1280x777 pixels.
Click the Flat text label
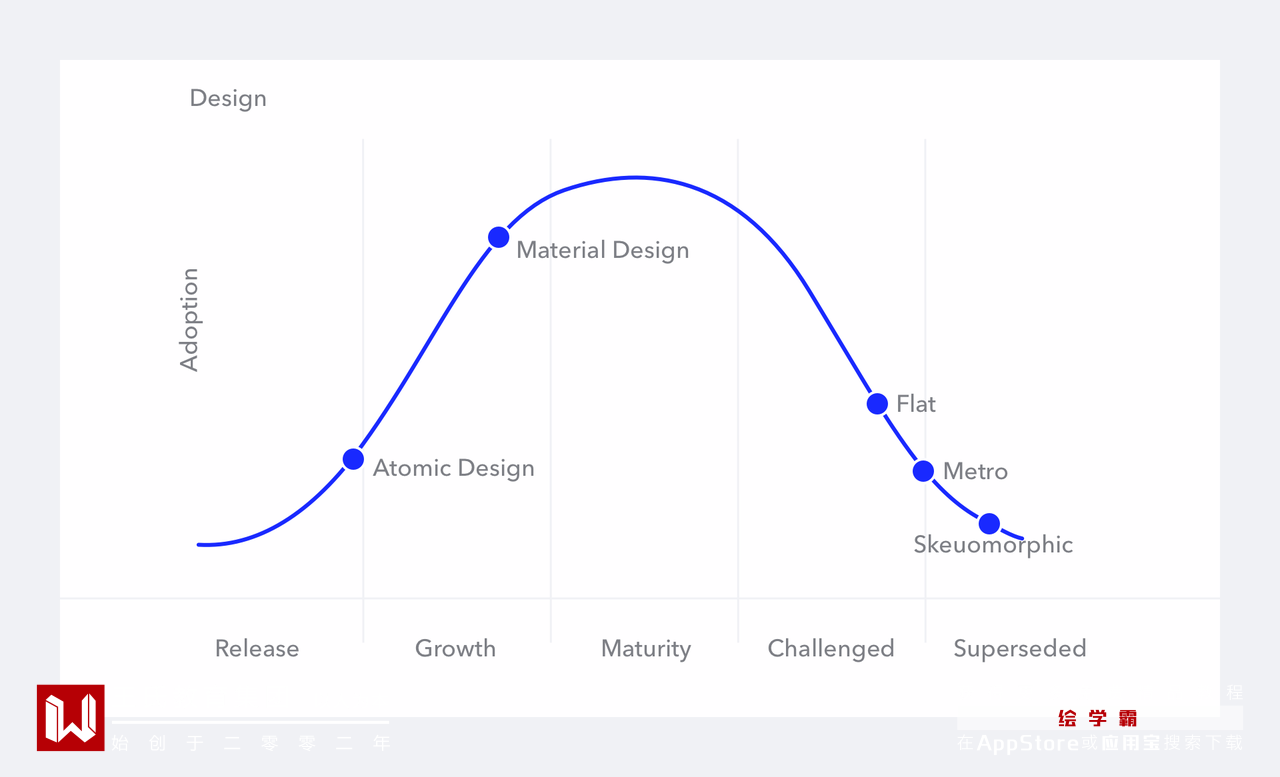pos(916,404)
